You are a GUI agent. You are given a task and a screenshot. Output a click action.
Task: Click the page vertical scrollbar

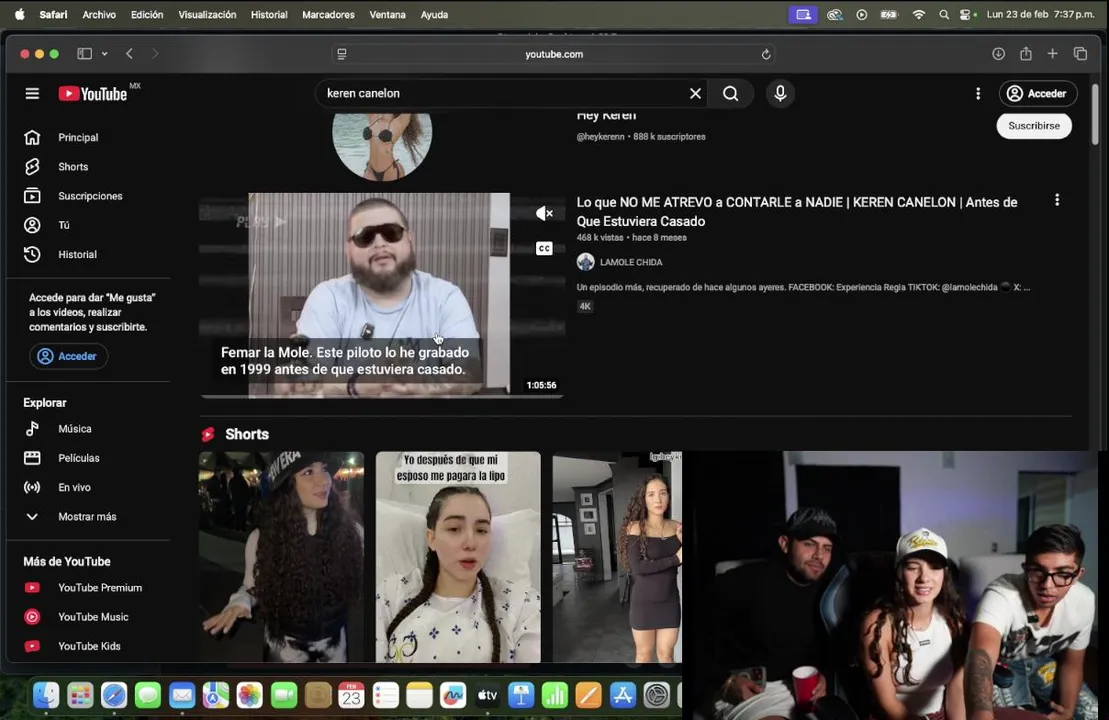click(x=1095, y=113)
